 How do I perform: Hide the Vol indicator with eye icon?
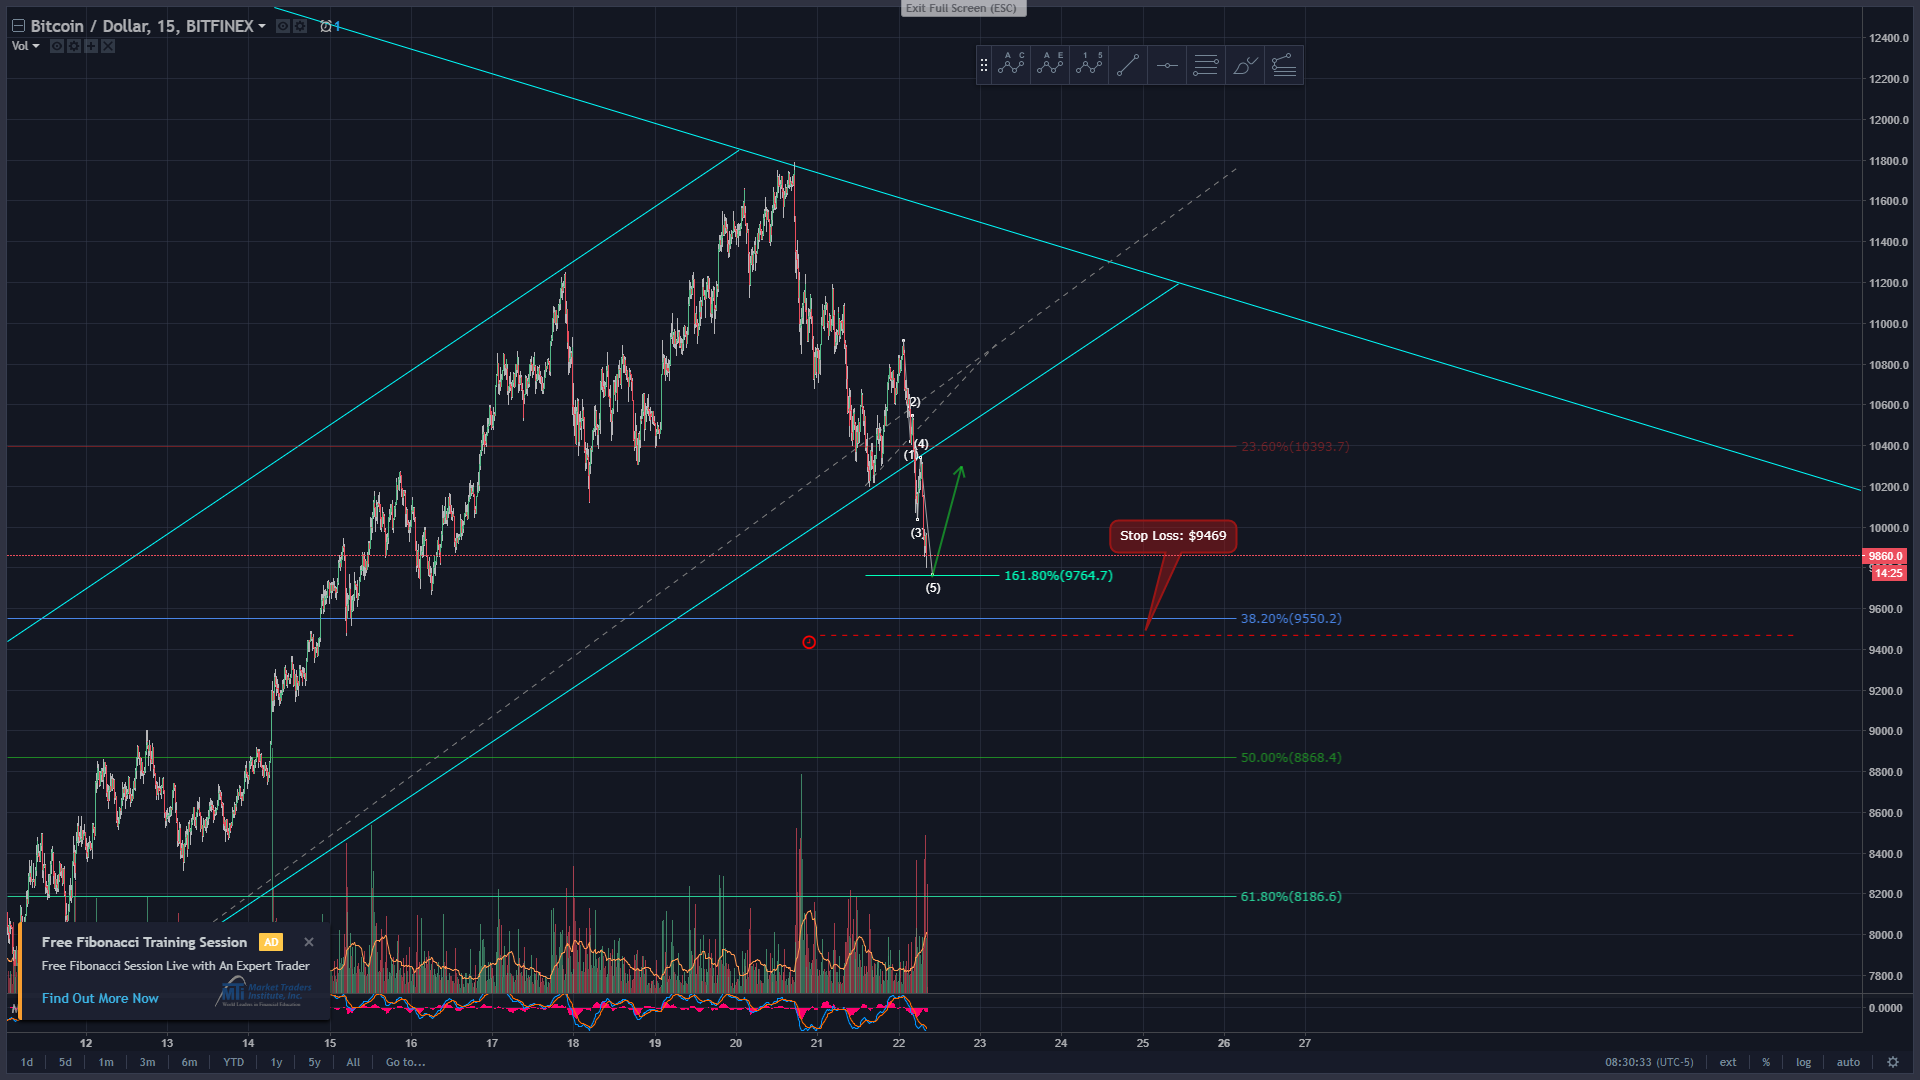[x=57, y=46]
